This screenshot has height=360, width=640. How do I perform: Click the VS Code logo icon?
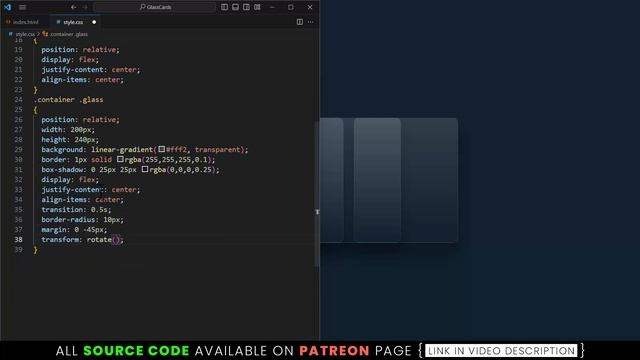[x=7, y=7]
